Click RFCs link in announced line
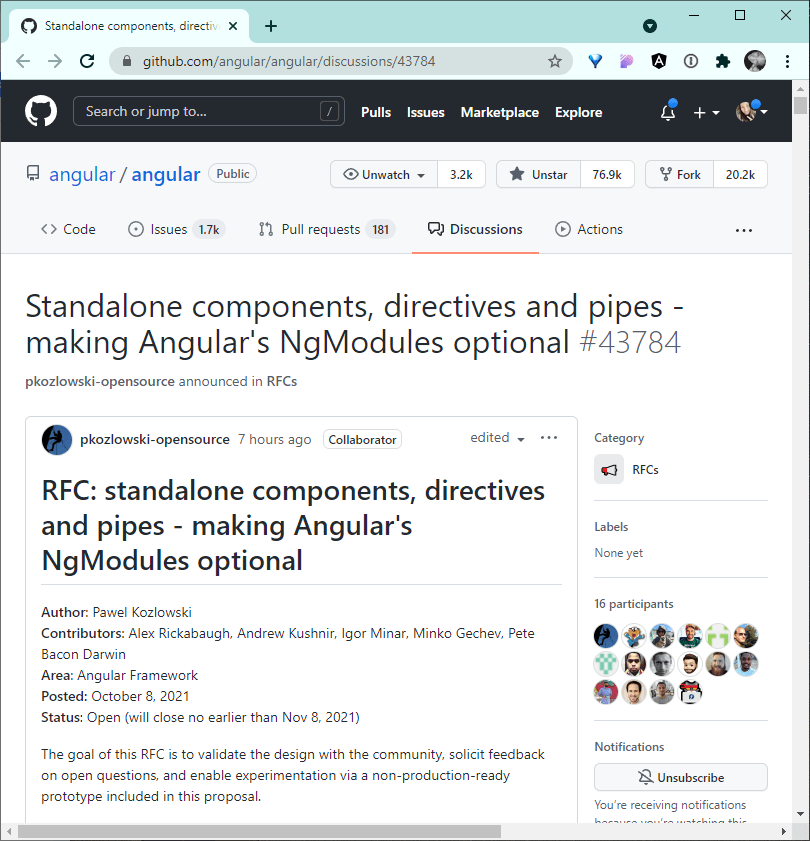The width and height of the screenshot is (810, 841). (282, 381)
